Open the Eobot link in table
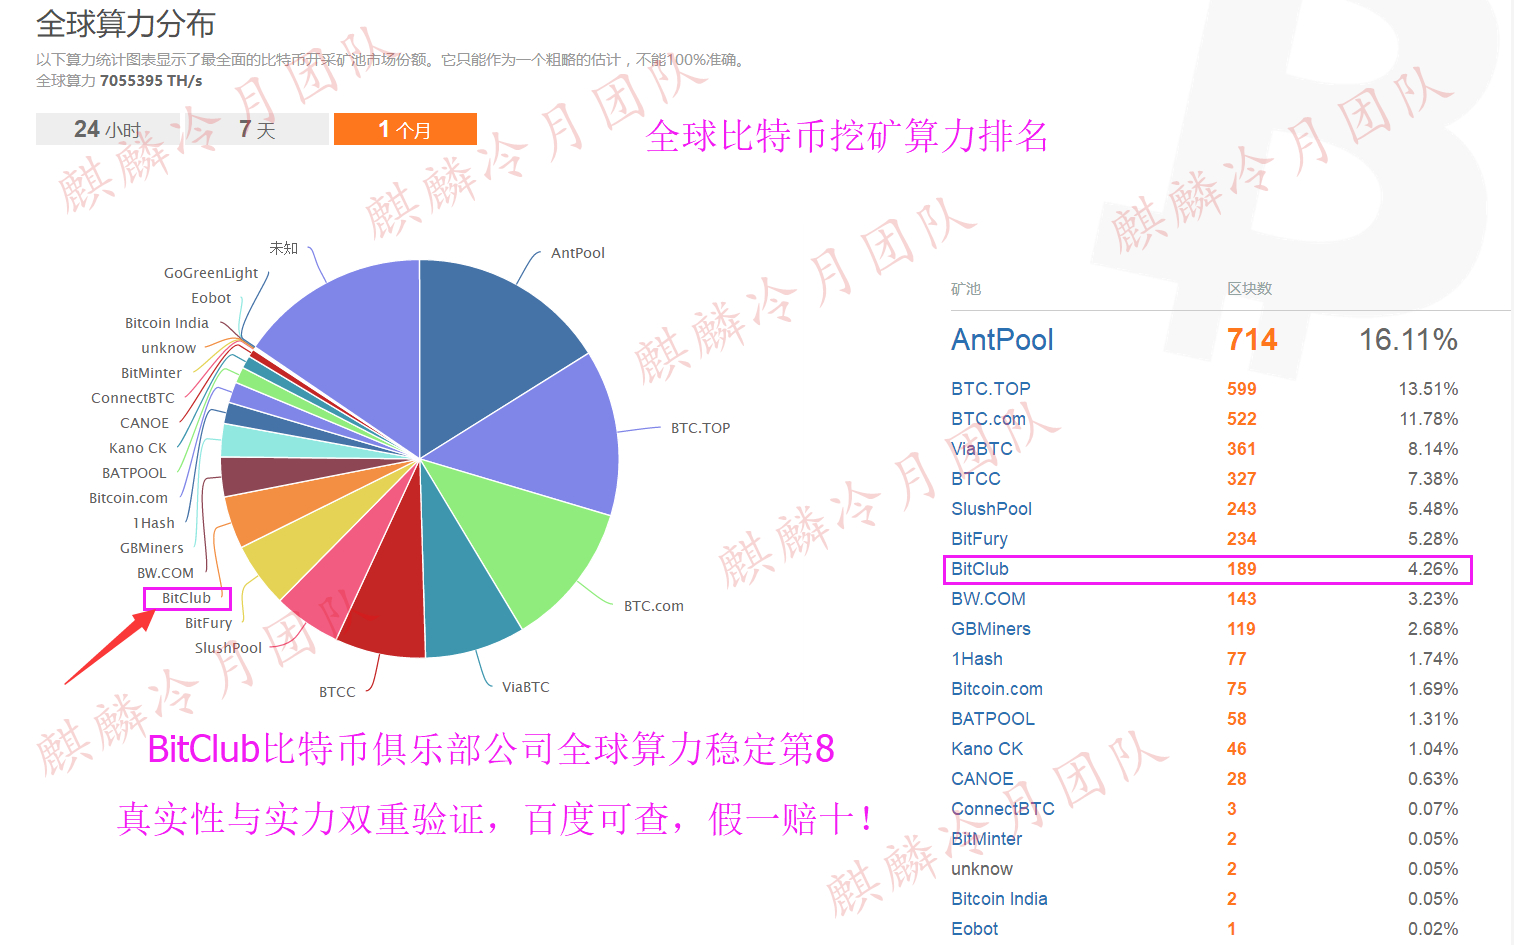 [974, 929]
